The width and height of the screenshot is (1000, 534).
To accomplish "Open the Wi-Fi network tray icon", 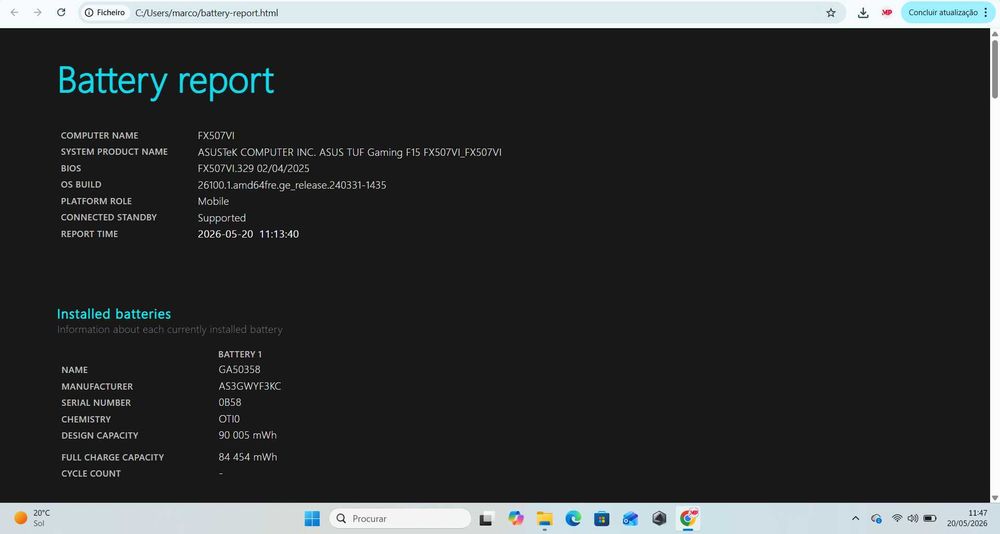I will click(x=897, y=518).
